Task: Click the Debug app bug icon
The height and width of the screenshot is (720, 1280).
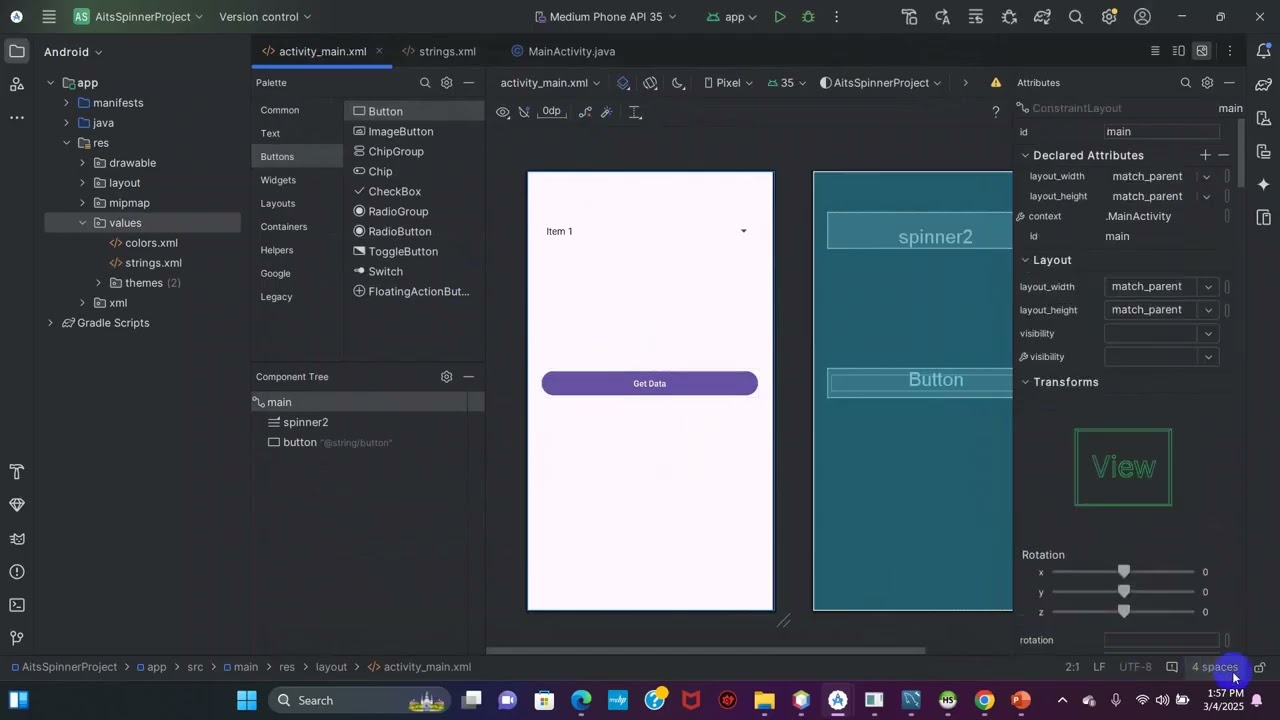Action: click(808, 17)
